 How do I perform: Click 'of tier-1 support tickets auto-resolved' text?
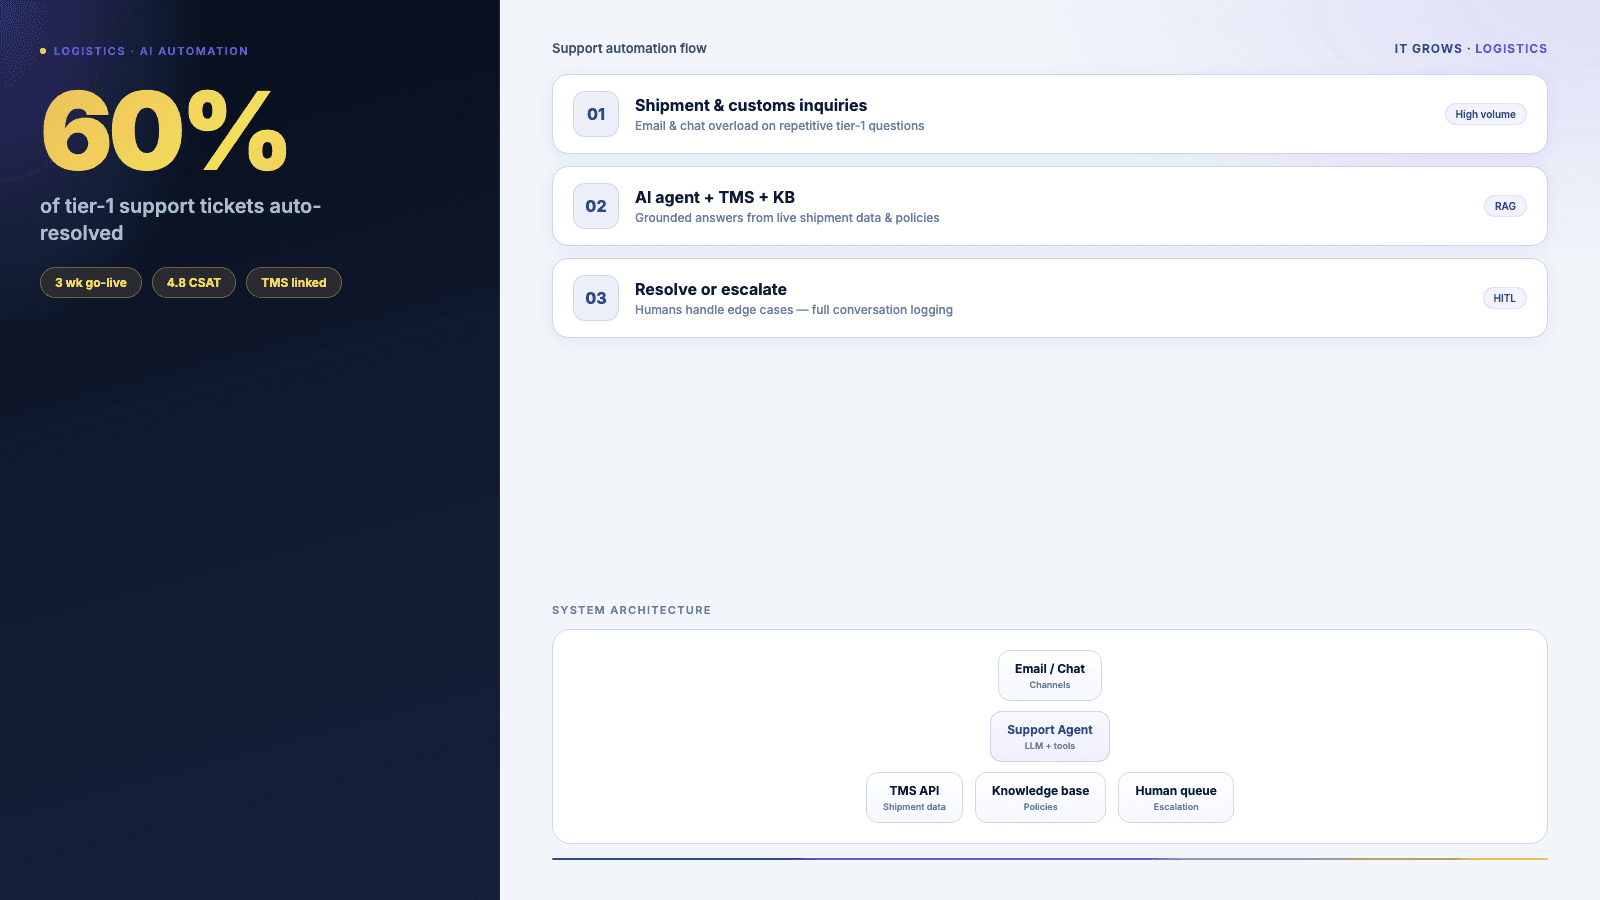click(x=180, y=219)
